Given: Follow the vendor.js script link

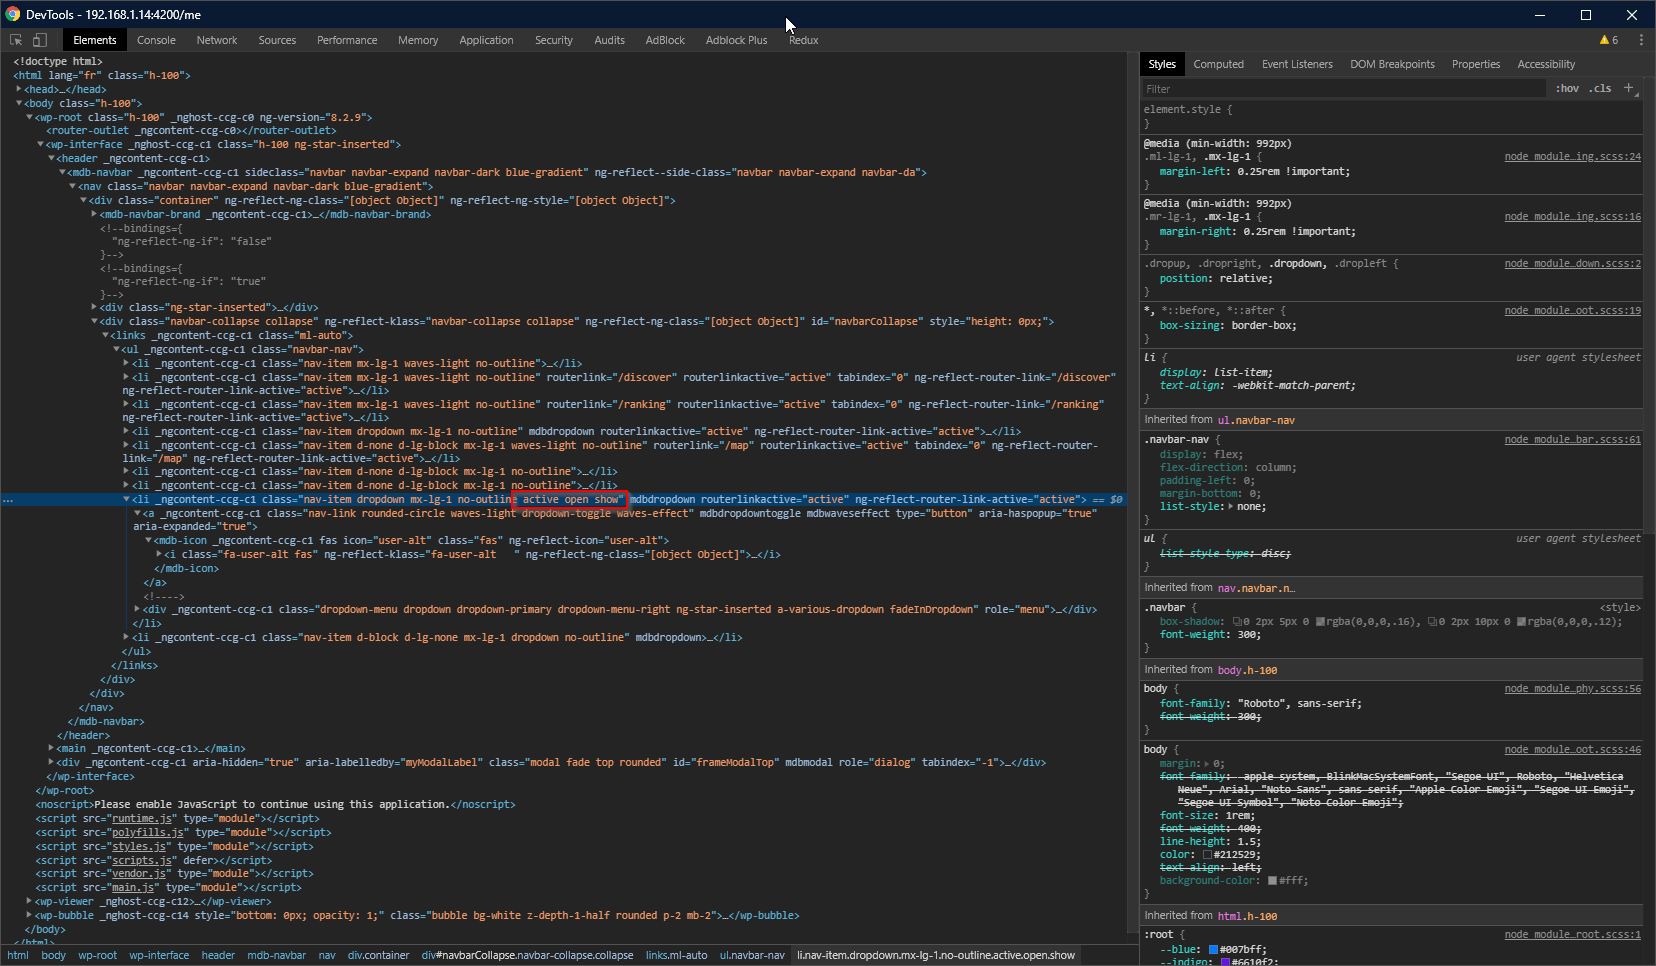Looking at the screenshot, I should click(x=140, y=873).
